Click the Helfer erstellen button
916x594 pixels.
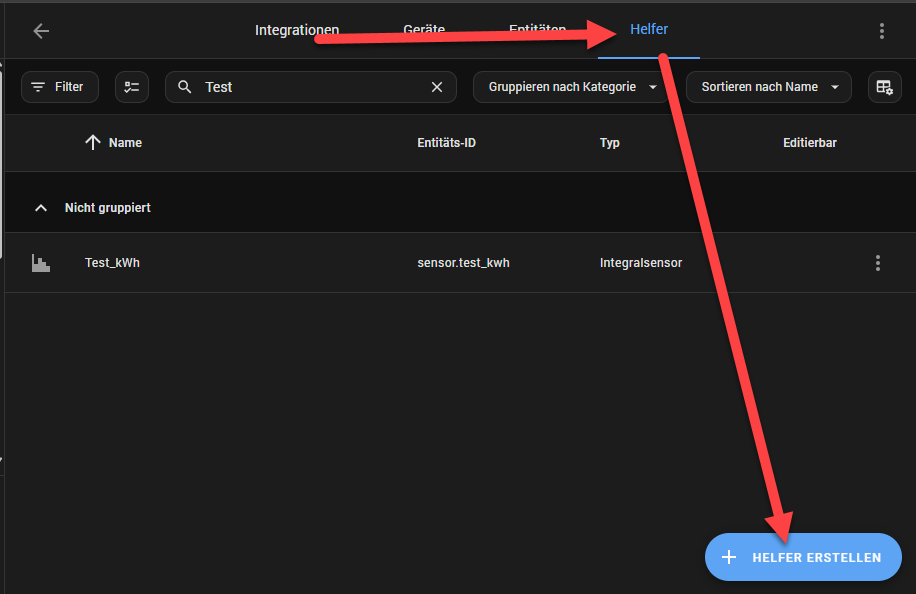point(803,557)
